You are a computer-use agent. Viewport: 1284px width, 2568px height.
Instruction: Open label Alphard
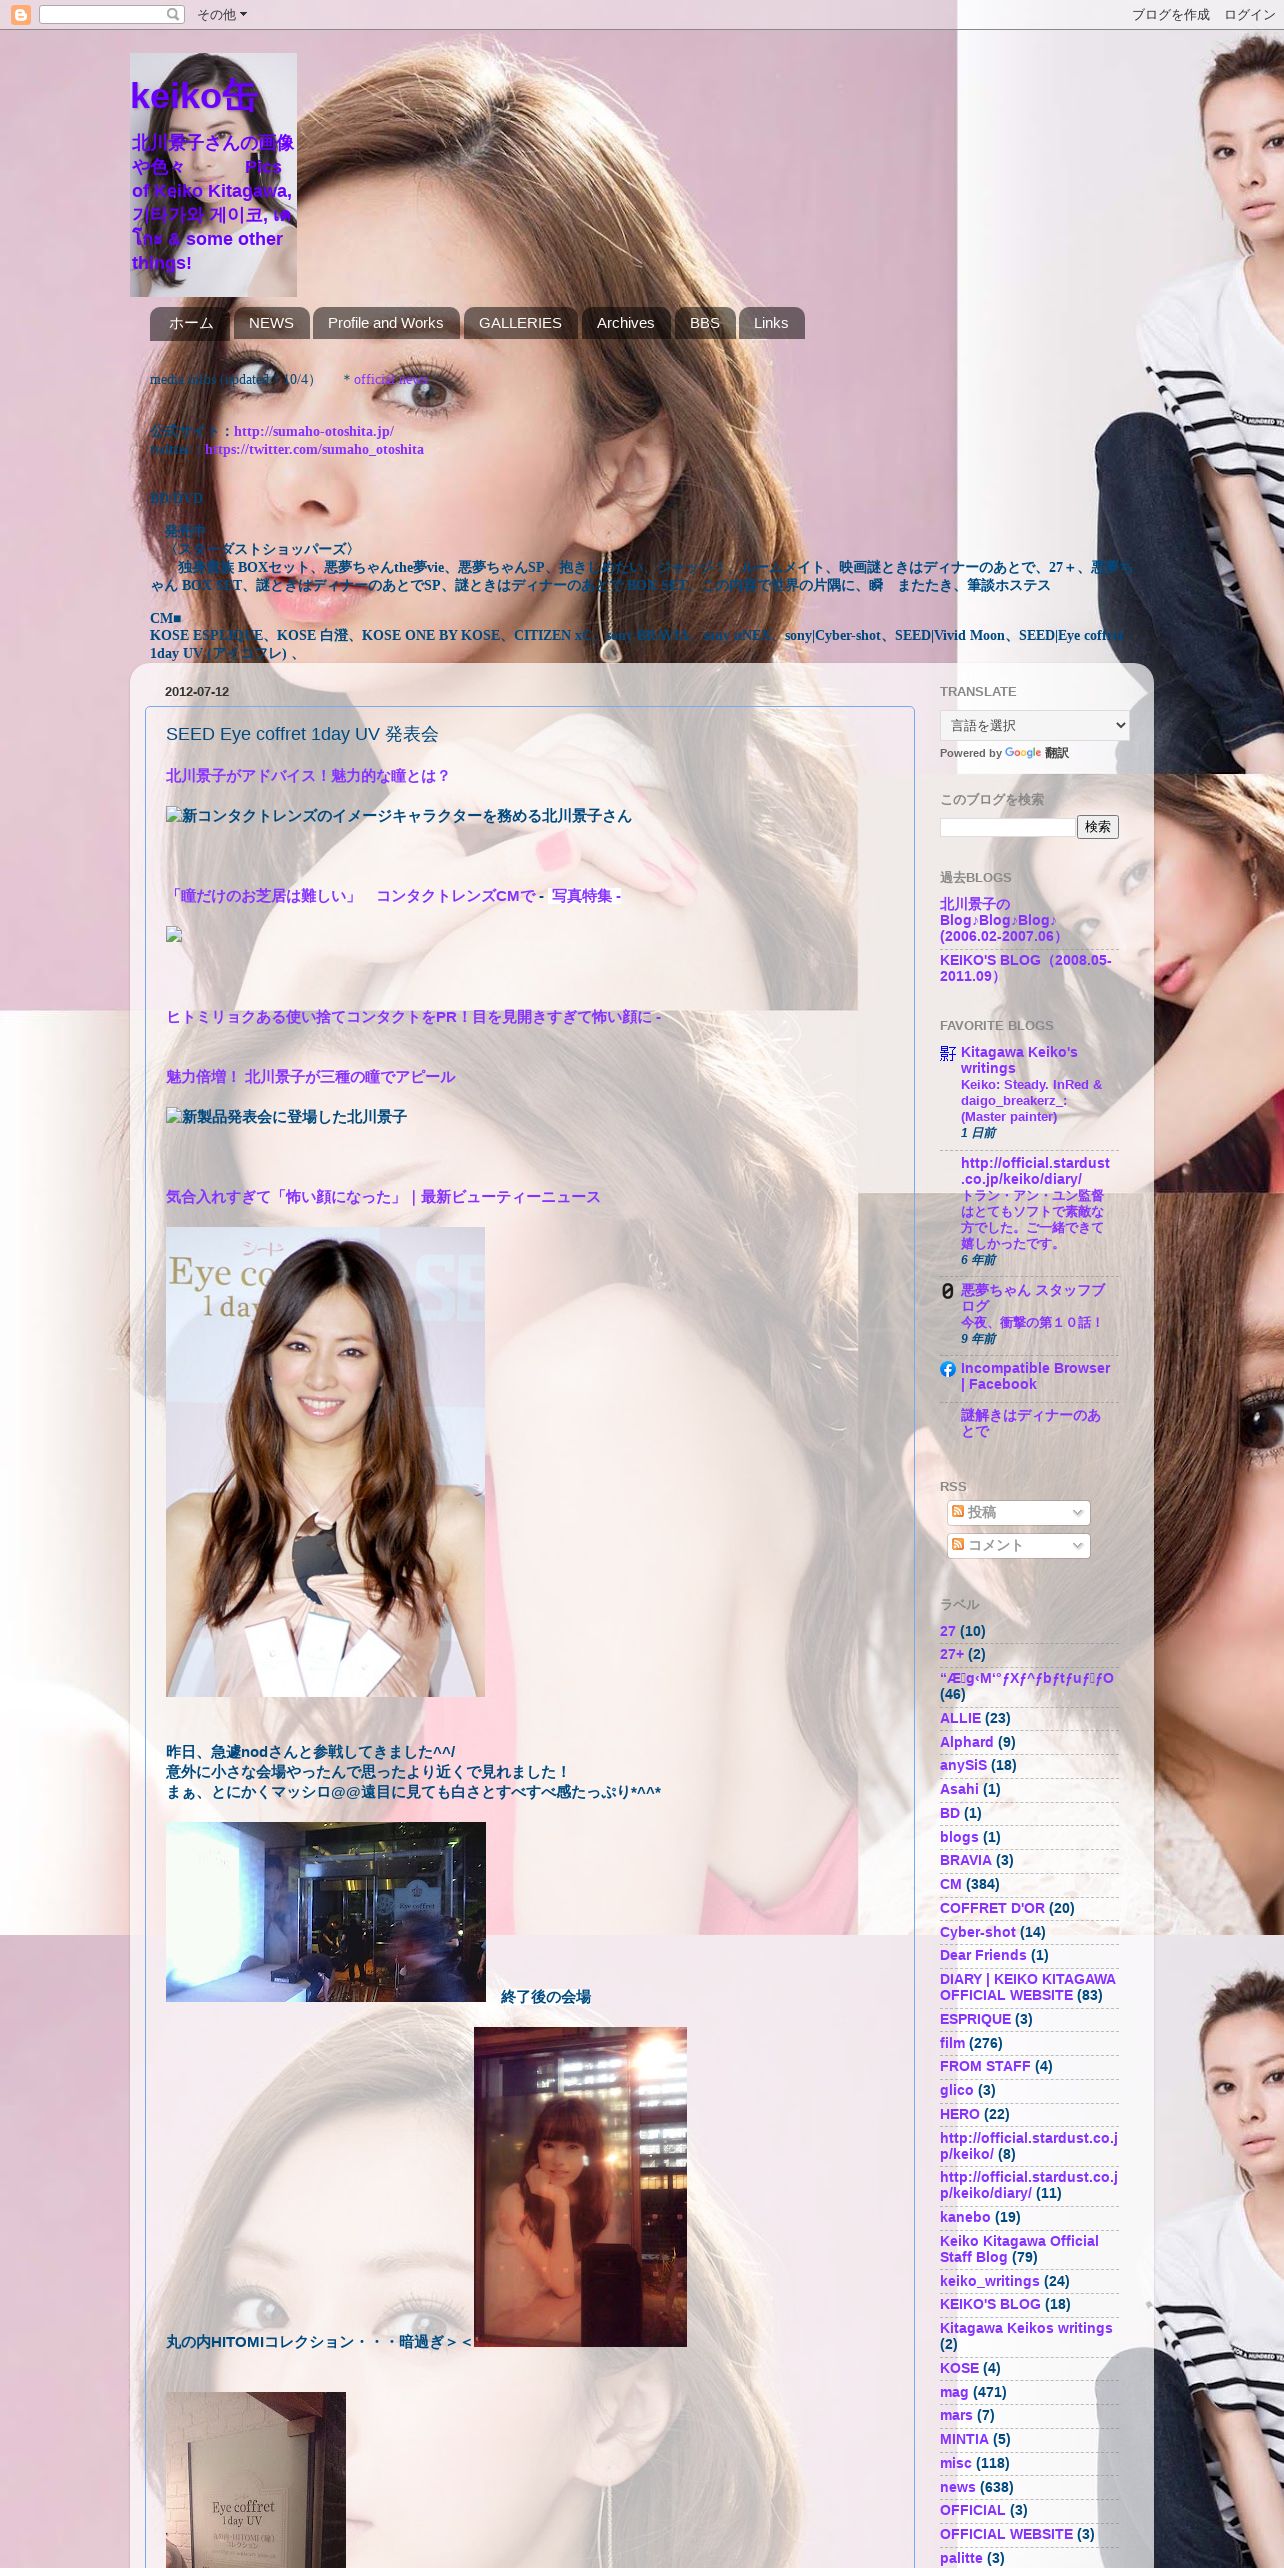point(967,1742)
